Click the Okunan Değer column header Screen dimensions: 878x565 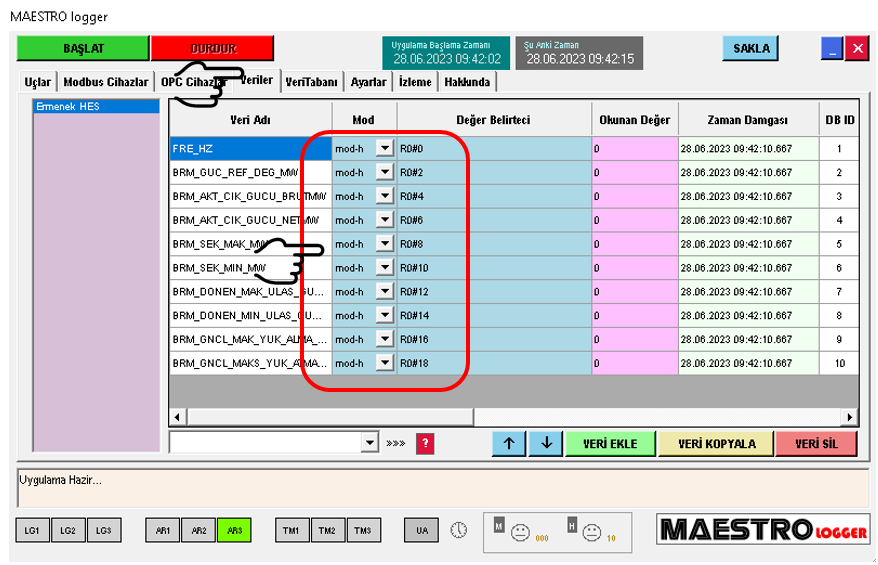634,120
